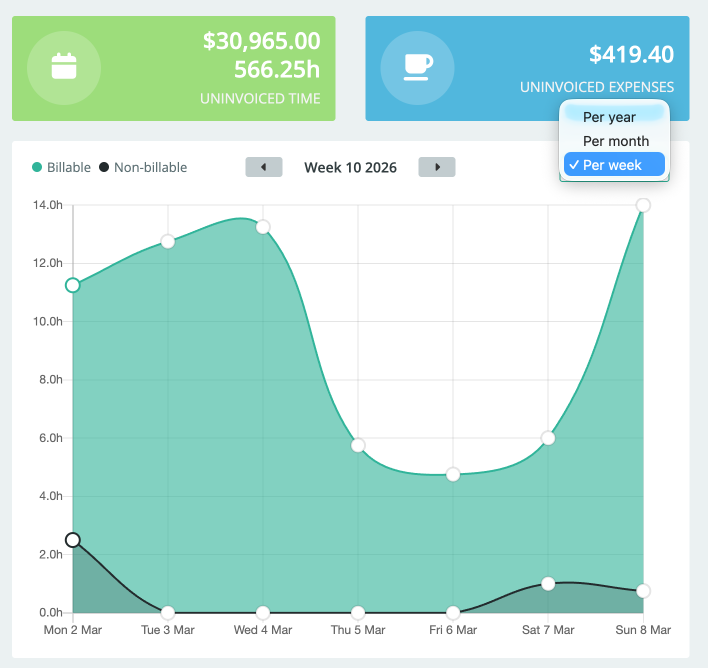Open the $30,965.00 uninvoiced time amount
The width and height of the screenshot is (708, 668).
[261, 41]
